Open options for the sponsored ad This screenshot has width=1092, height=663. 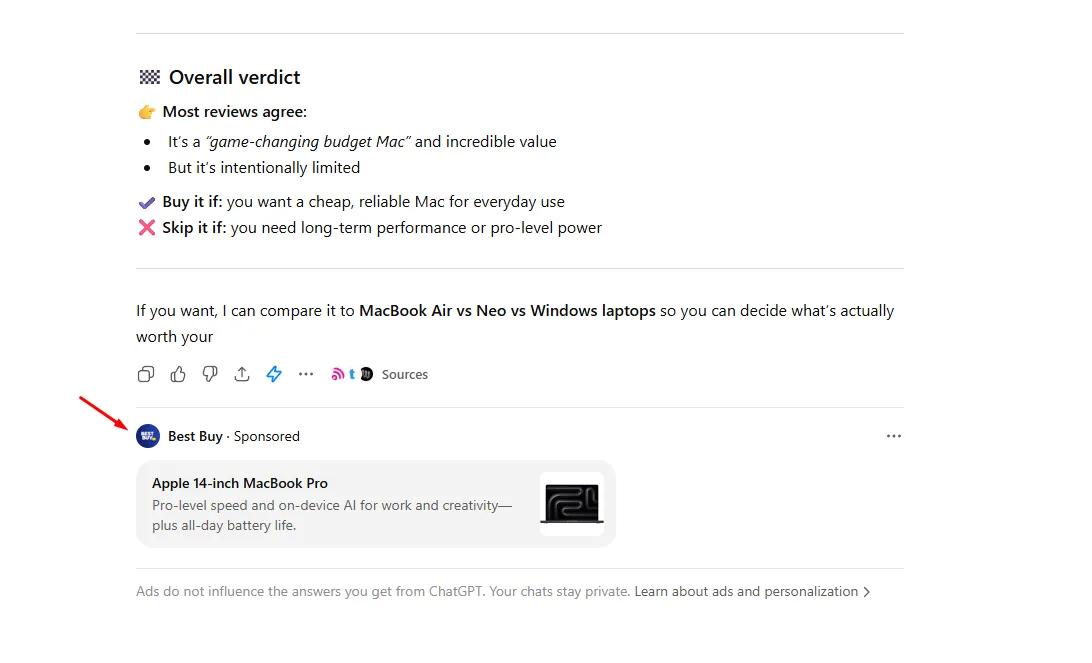pos(893,434)
